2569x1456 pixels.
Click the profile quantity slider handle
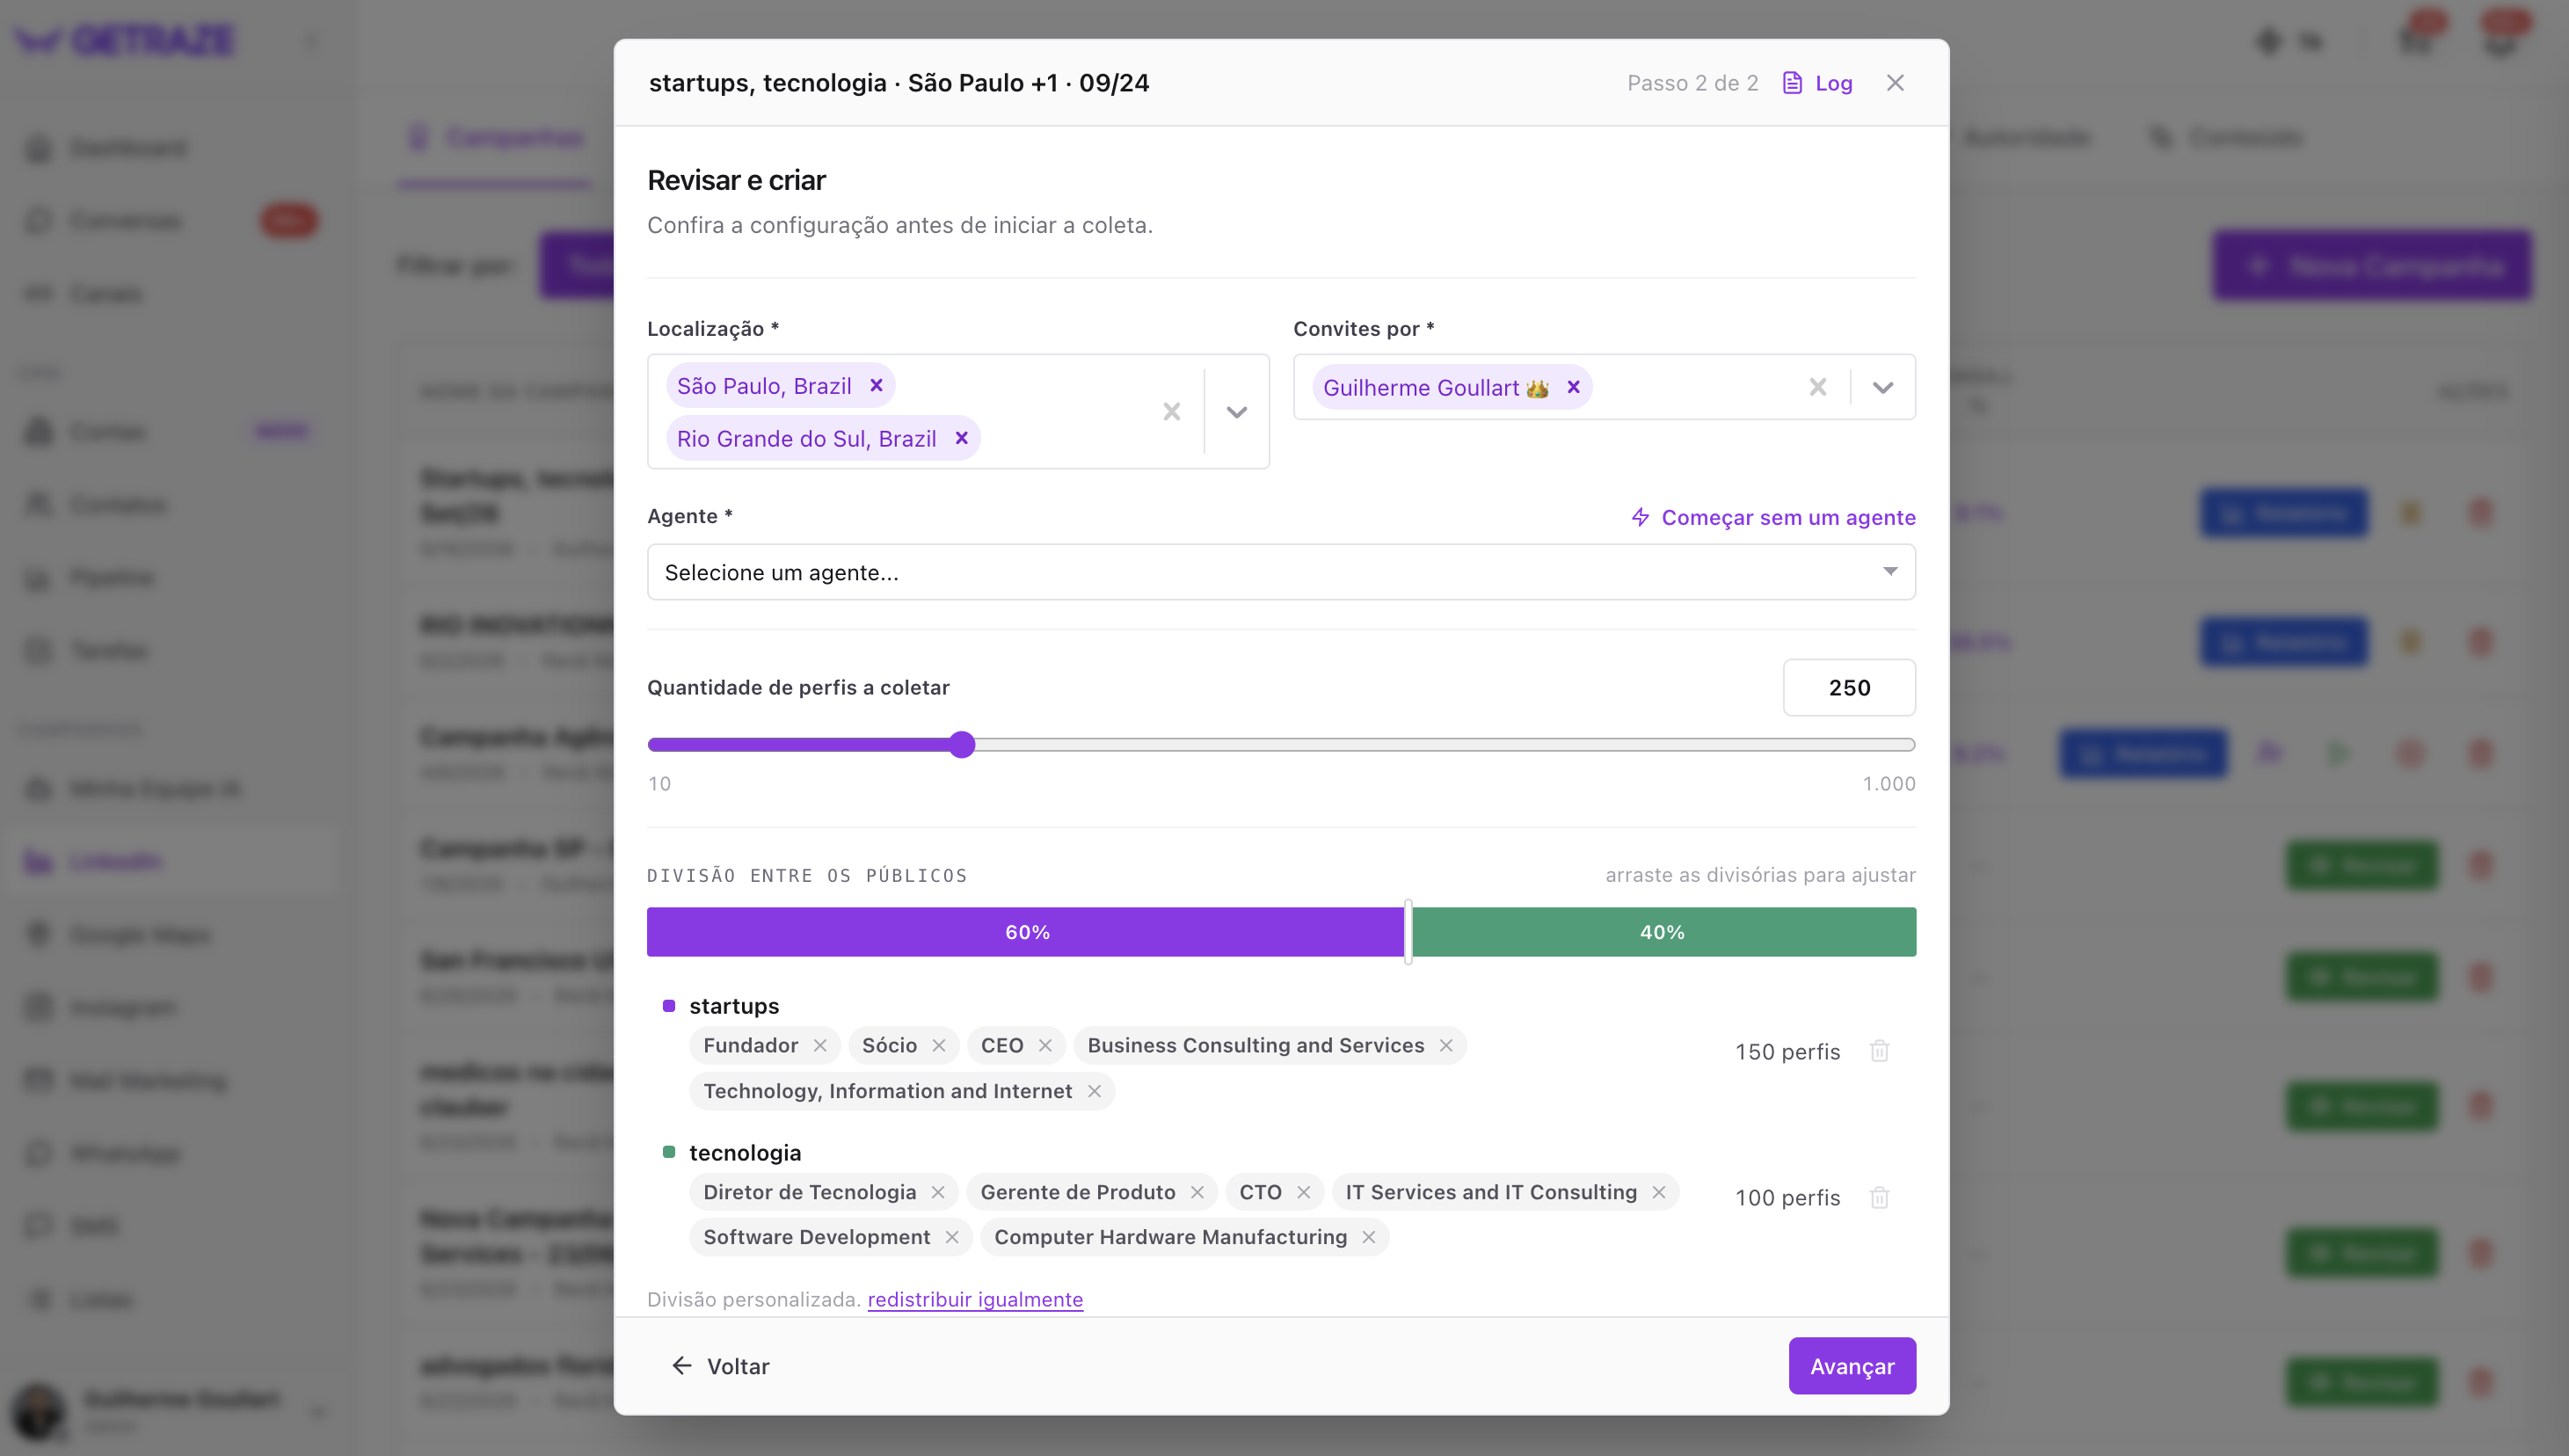pyautogui.click(x=962, y=744)
